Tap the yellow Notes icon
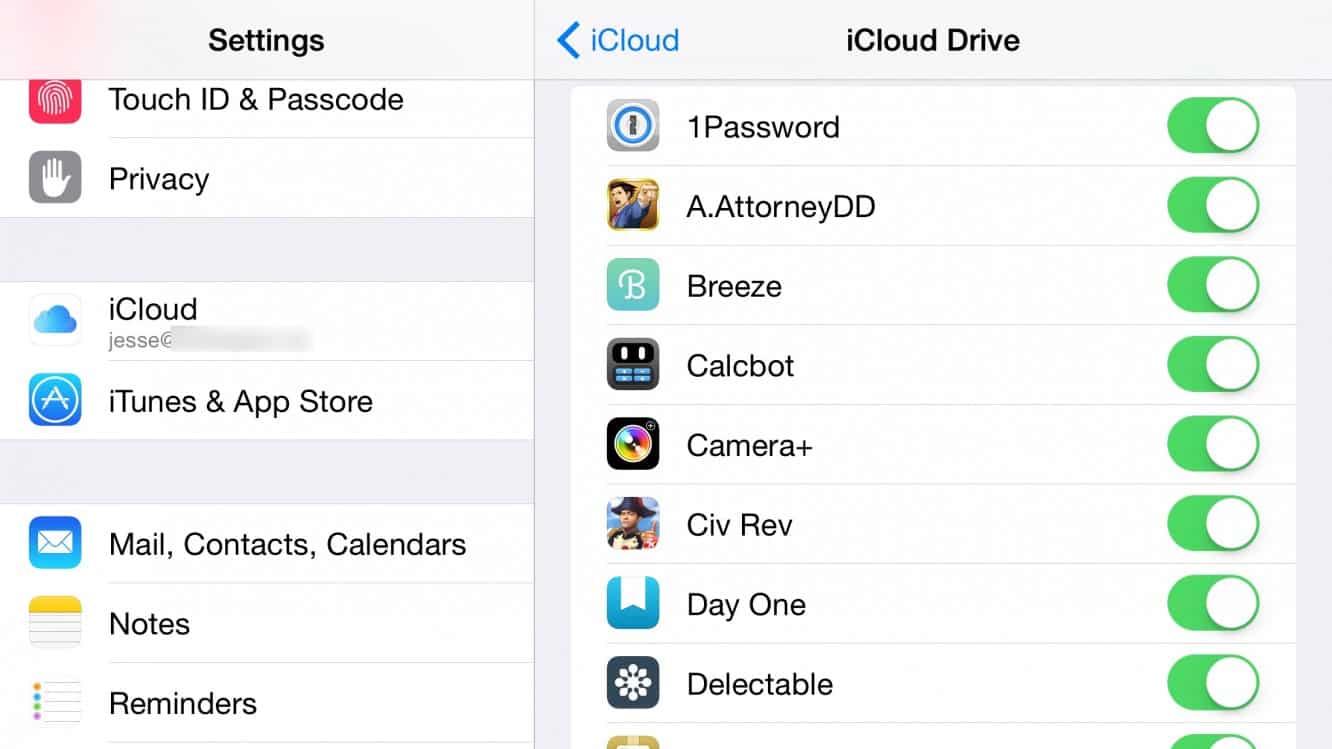Screen dimensions: 1332x749 (x=55, y=622)
